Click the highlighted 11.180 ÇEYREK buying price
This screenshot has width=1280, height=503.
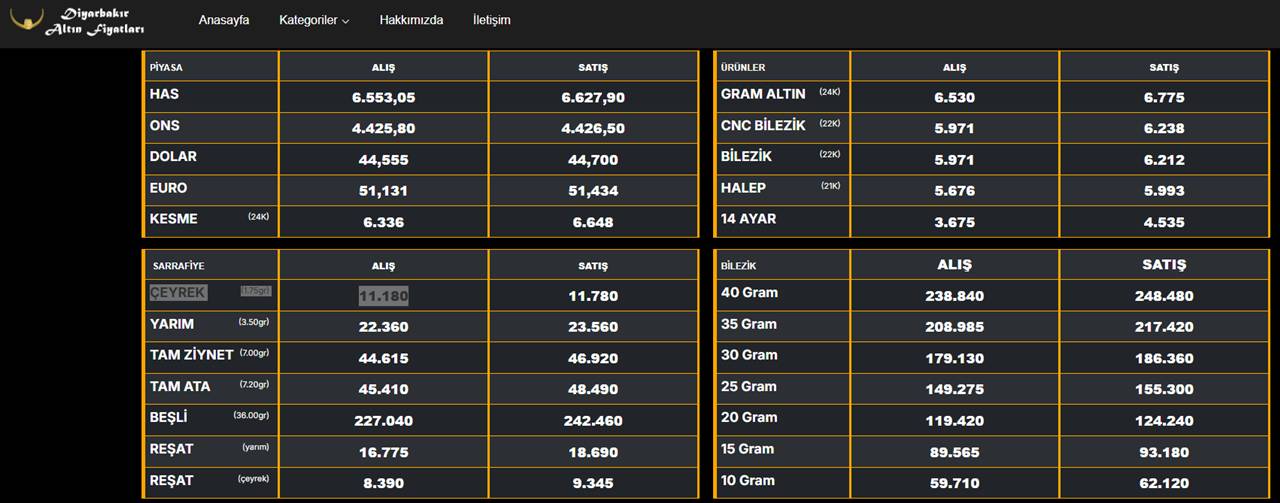click(384, 296)
